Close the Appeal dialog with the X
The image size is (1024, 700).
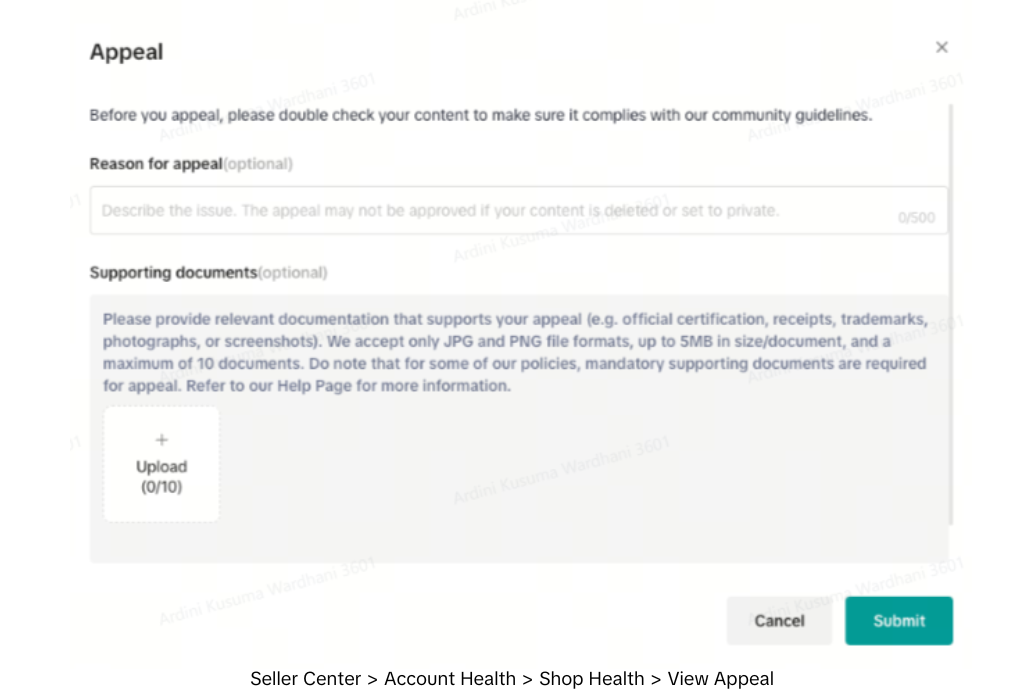pos(941,47)
